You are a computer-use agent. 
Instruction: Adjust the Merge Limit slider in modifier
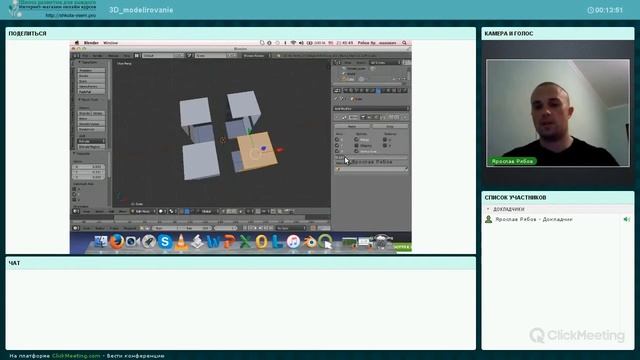coord(371,157)
